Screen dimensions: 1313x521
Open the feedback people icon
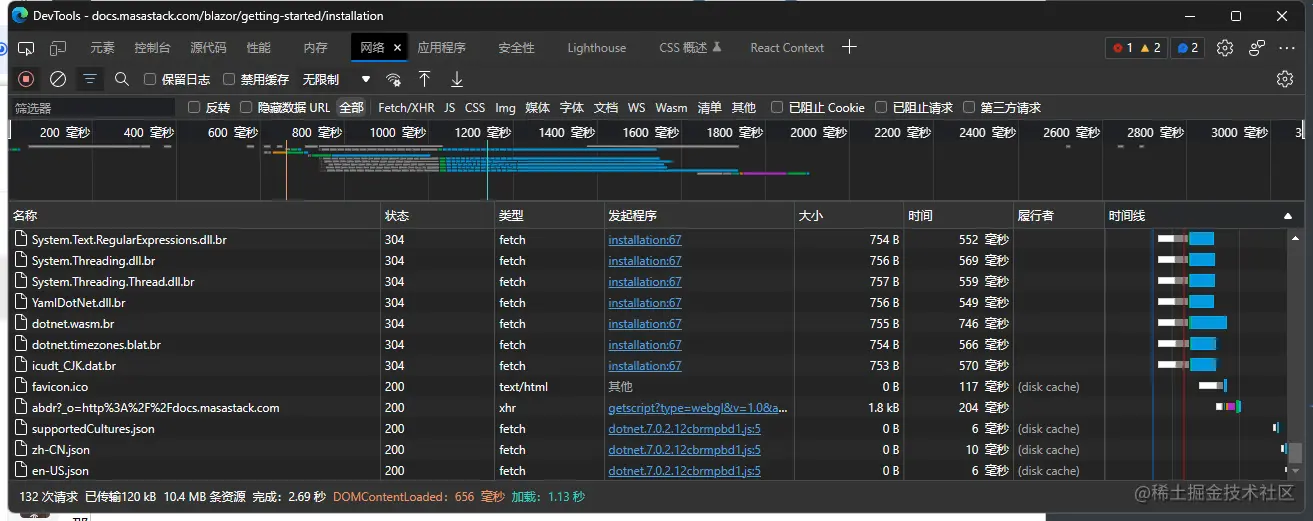[1257, 48]
